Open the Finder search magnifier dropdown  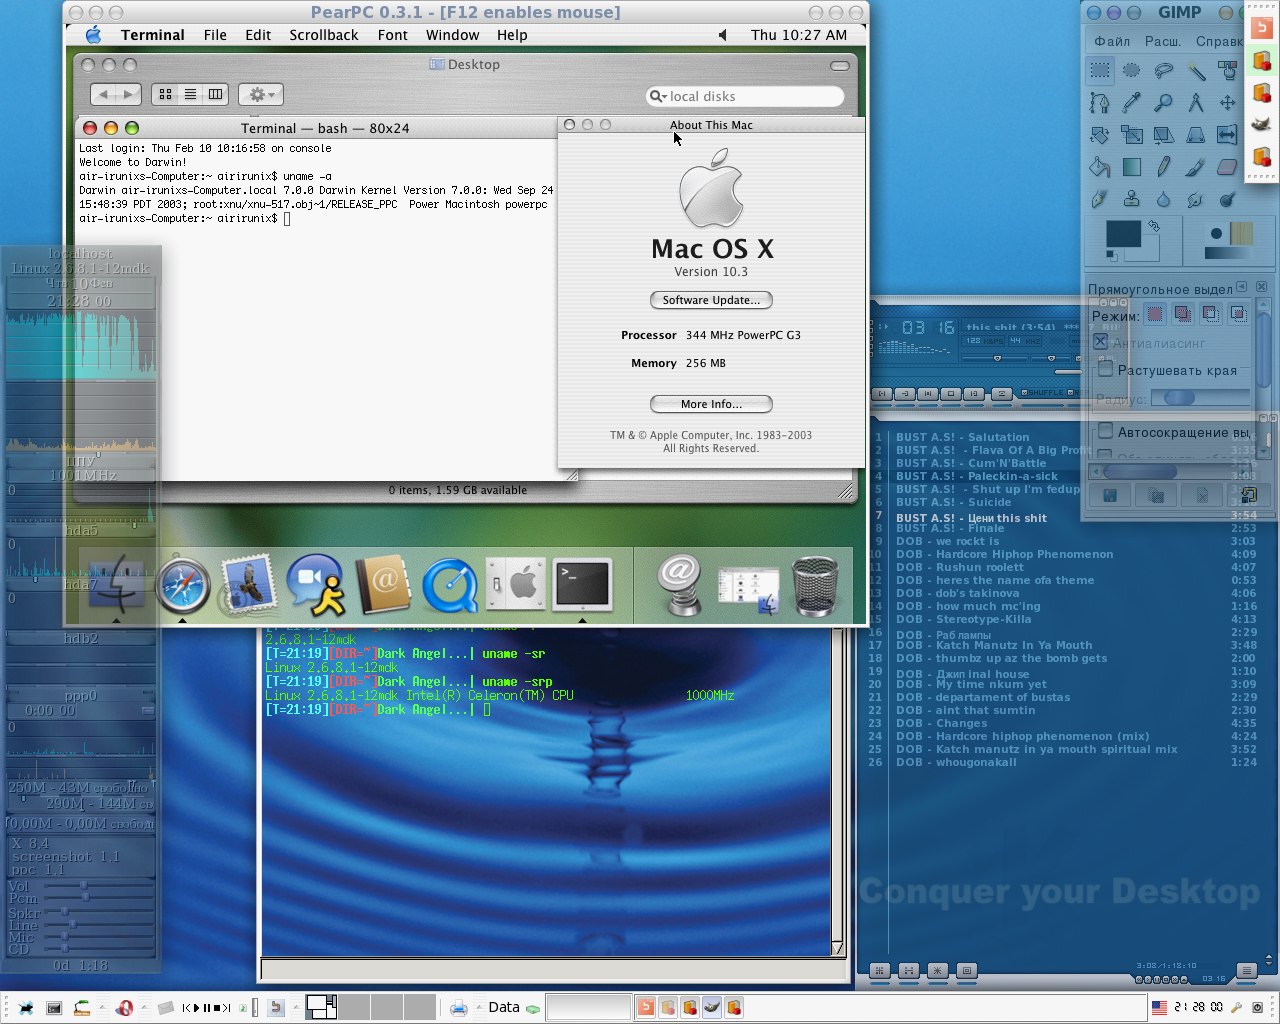(658, 96)
